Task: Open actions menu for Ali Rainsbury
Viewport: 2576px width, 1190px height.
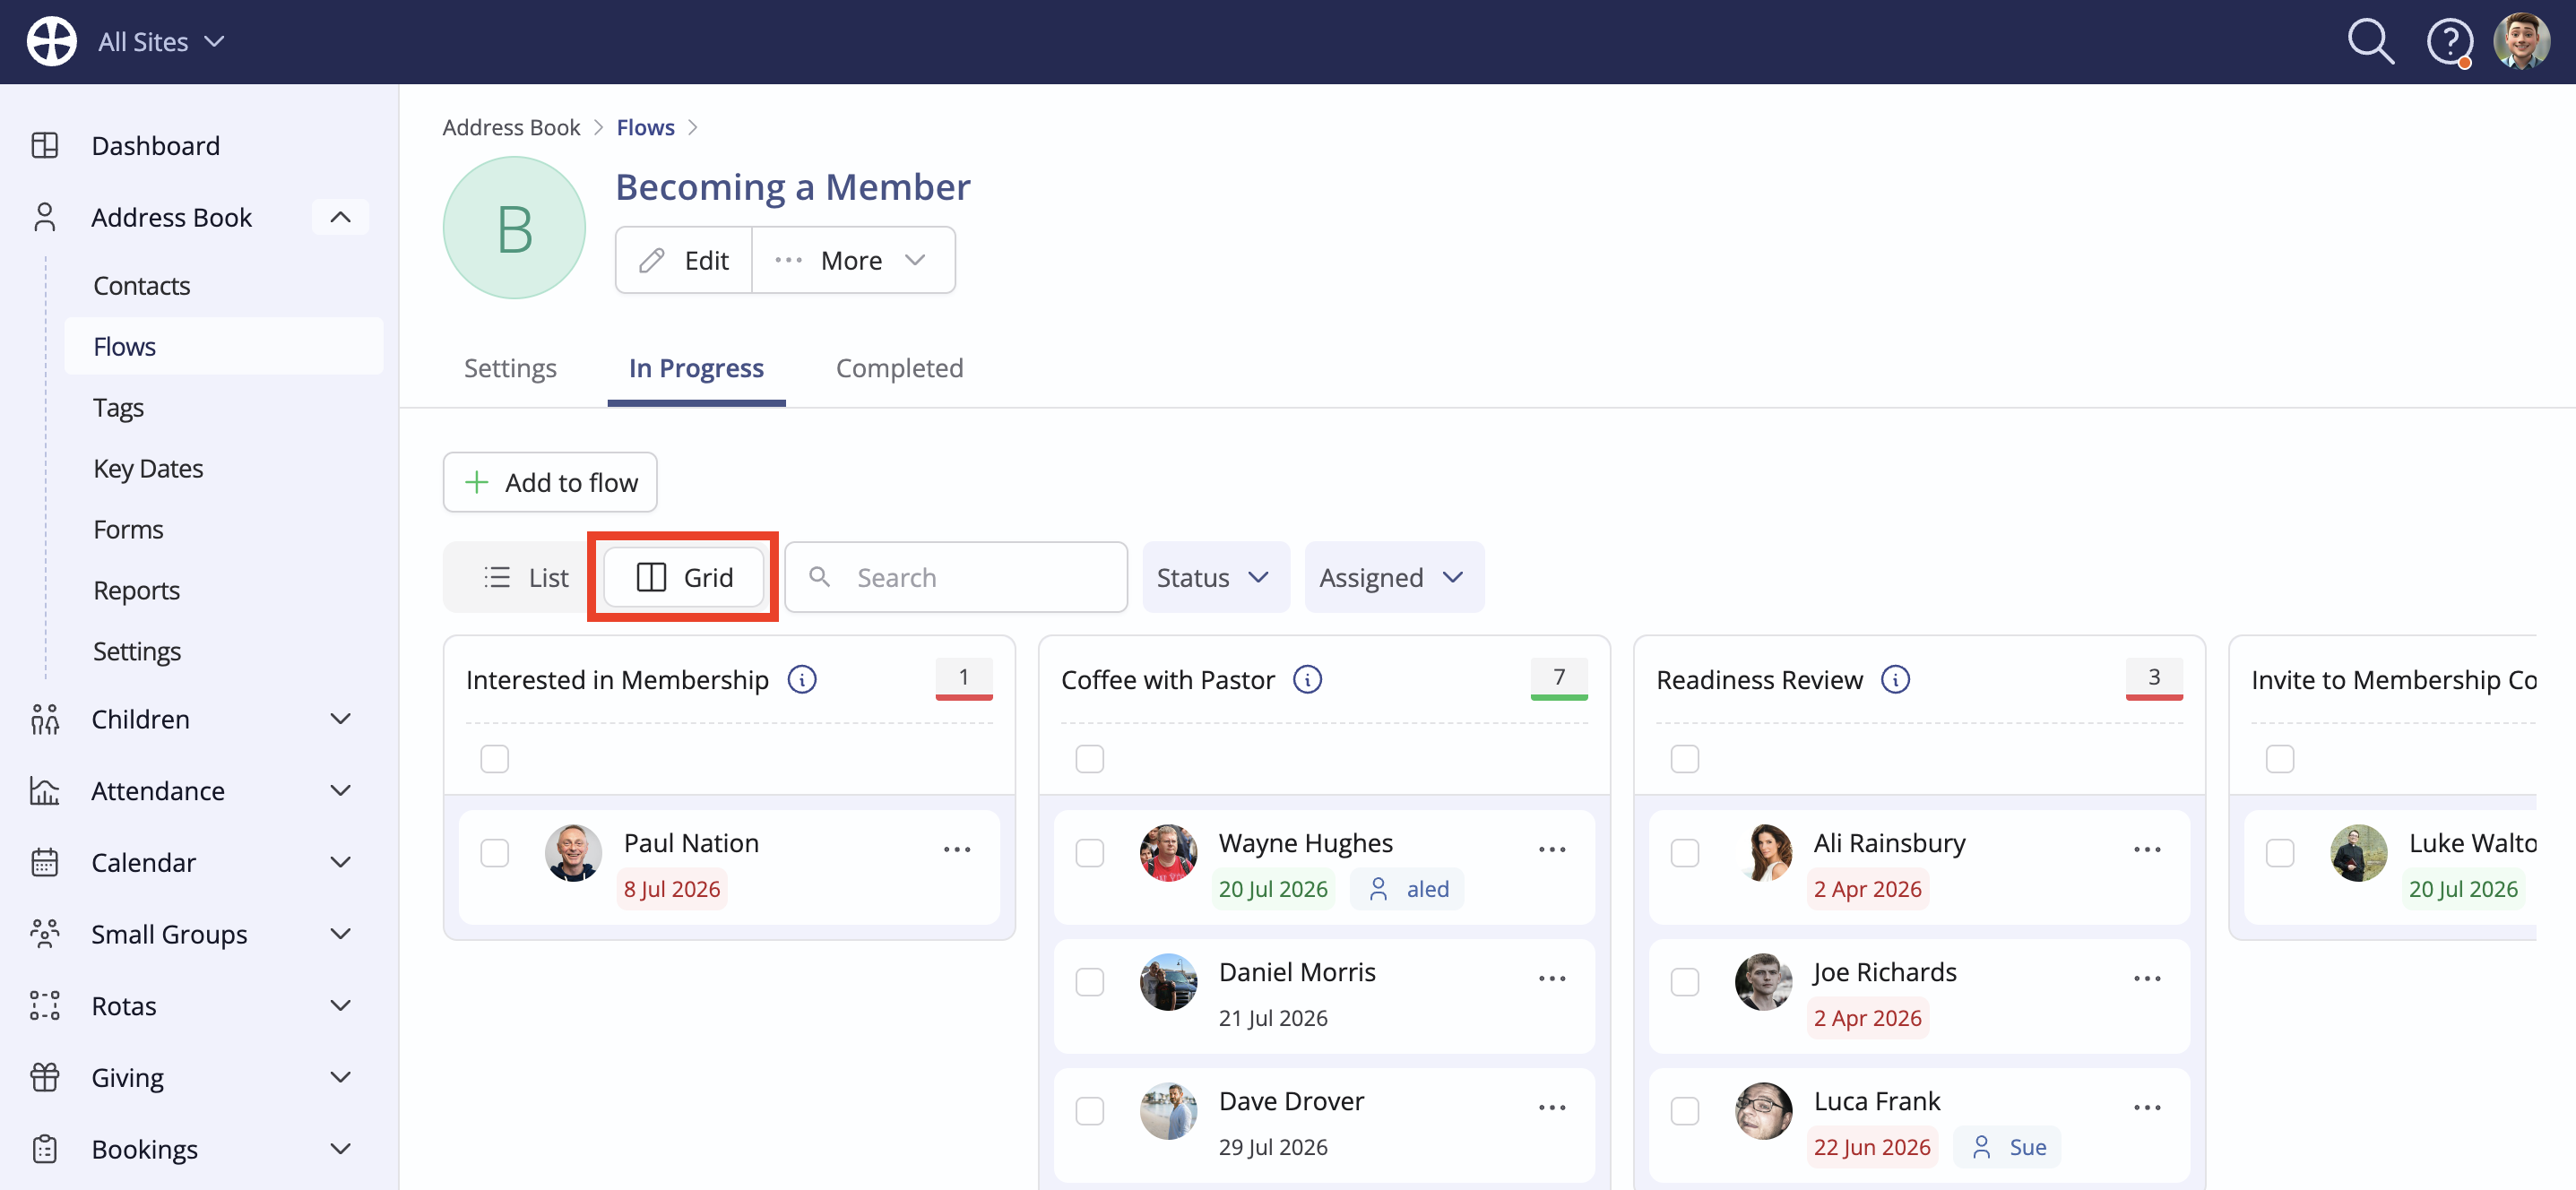Action: click(x=2147, y=849)
